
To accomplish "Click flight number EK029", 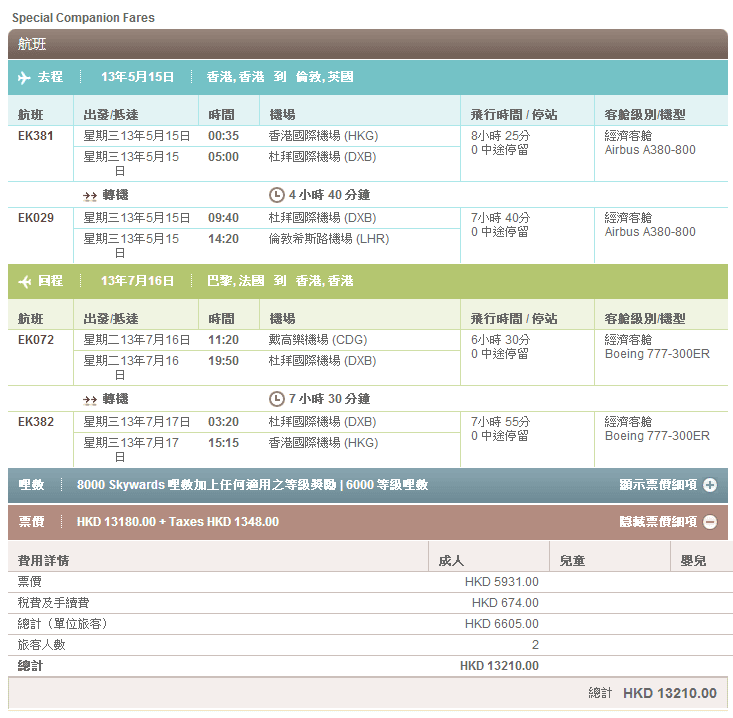I will pos(36,218).
